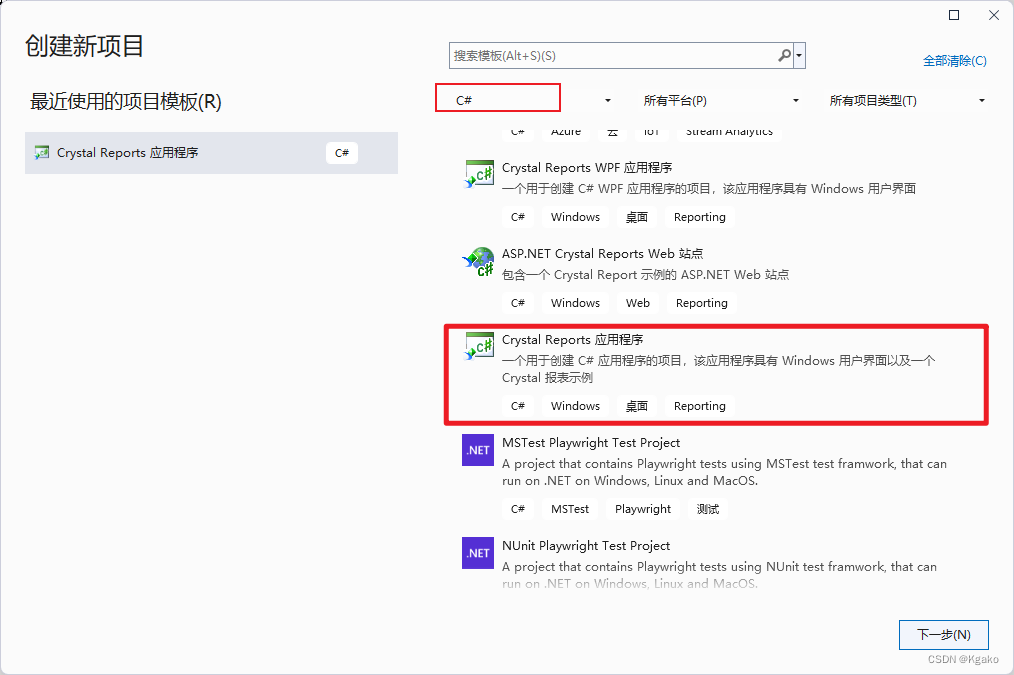The width and height of the screenshot is (1014, 675).
Task: Select recent template Crystal Reports 应用程序
Action: tap(211, 153)
